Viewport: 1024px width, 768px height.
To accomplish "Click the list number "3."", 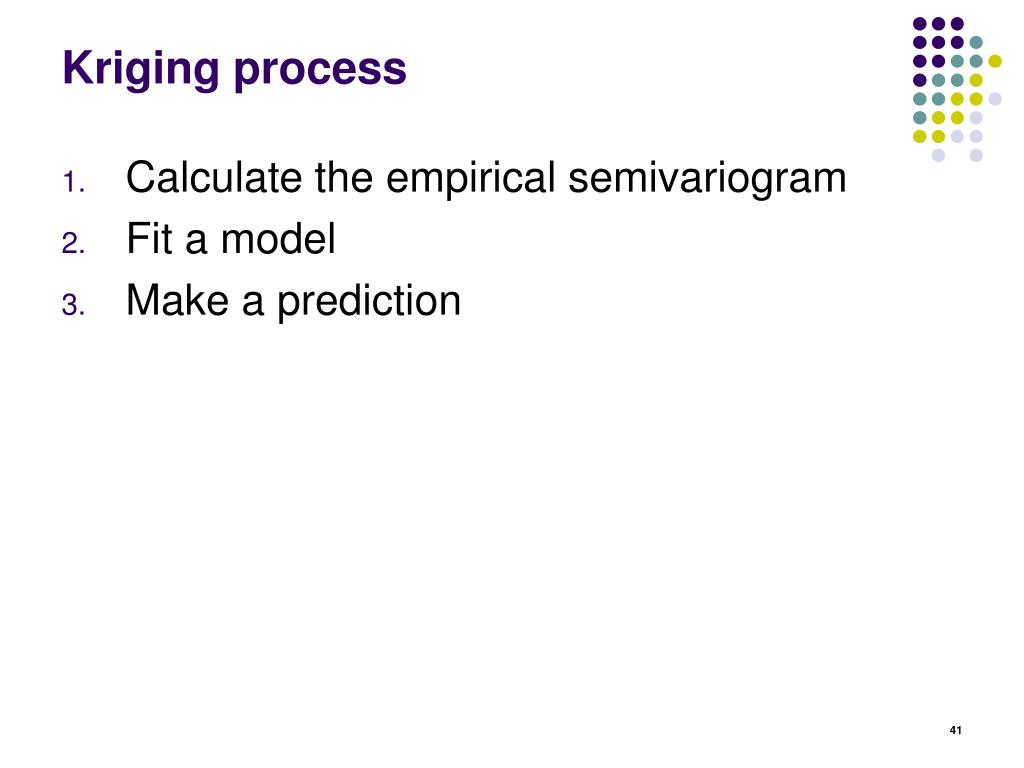I will coord(74,305).
